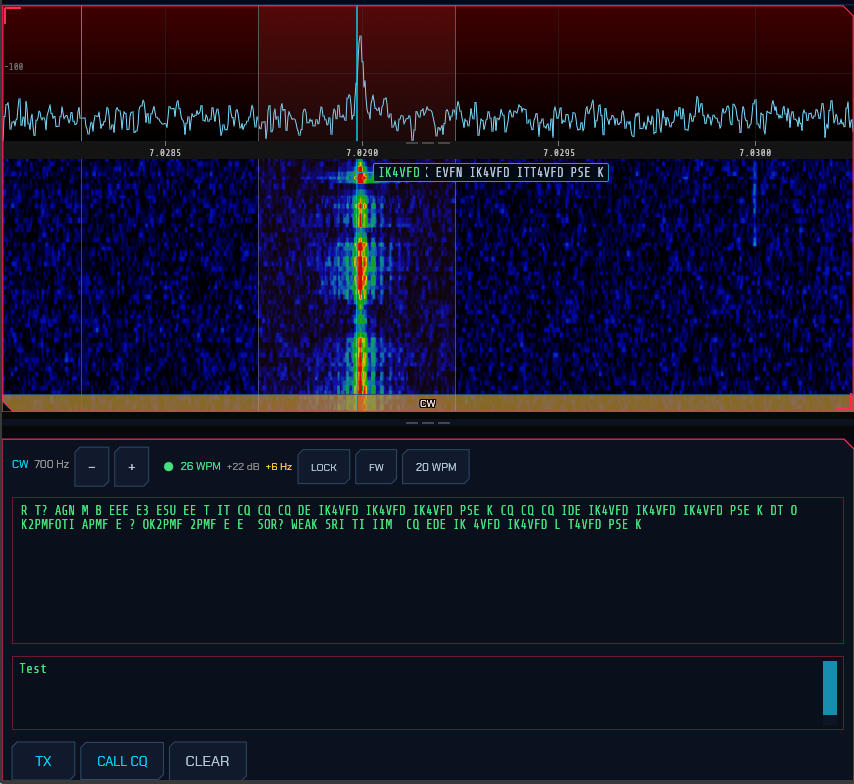This screenshot has height=784, width=854.
Task: Click the 700 Hz pitch value
Action: 52,464
